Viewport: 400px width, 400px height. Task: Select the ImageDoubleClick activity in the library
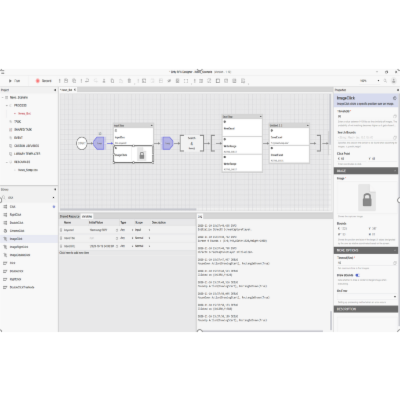pyautogui.click(x=29, y=255)
